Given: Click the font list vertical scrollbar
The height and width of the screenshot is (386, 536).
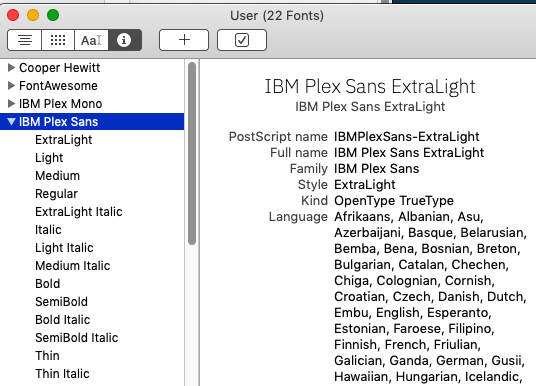Looking at the screenshot, I should click(x=192, y=153).
